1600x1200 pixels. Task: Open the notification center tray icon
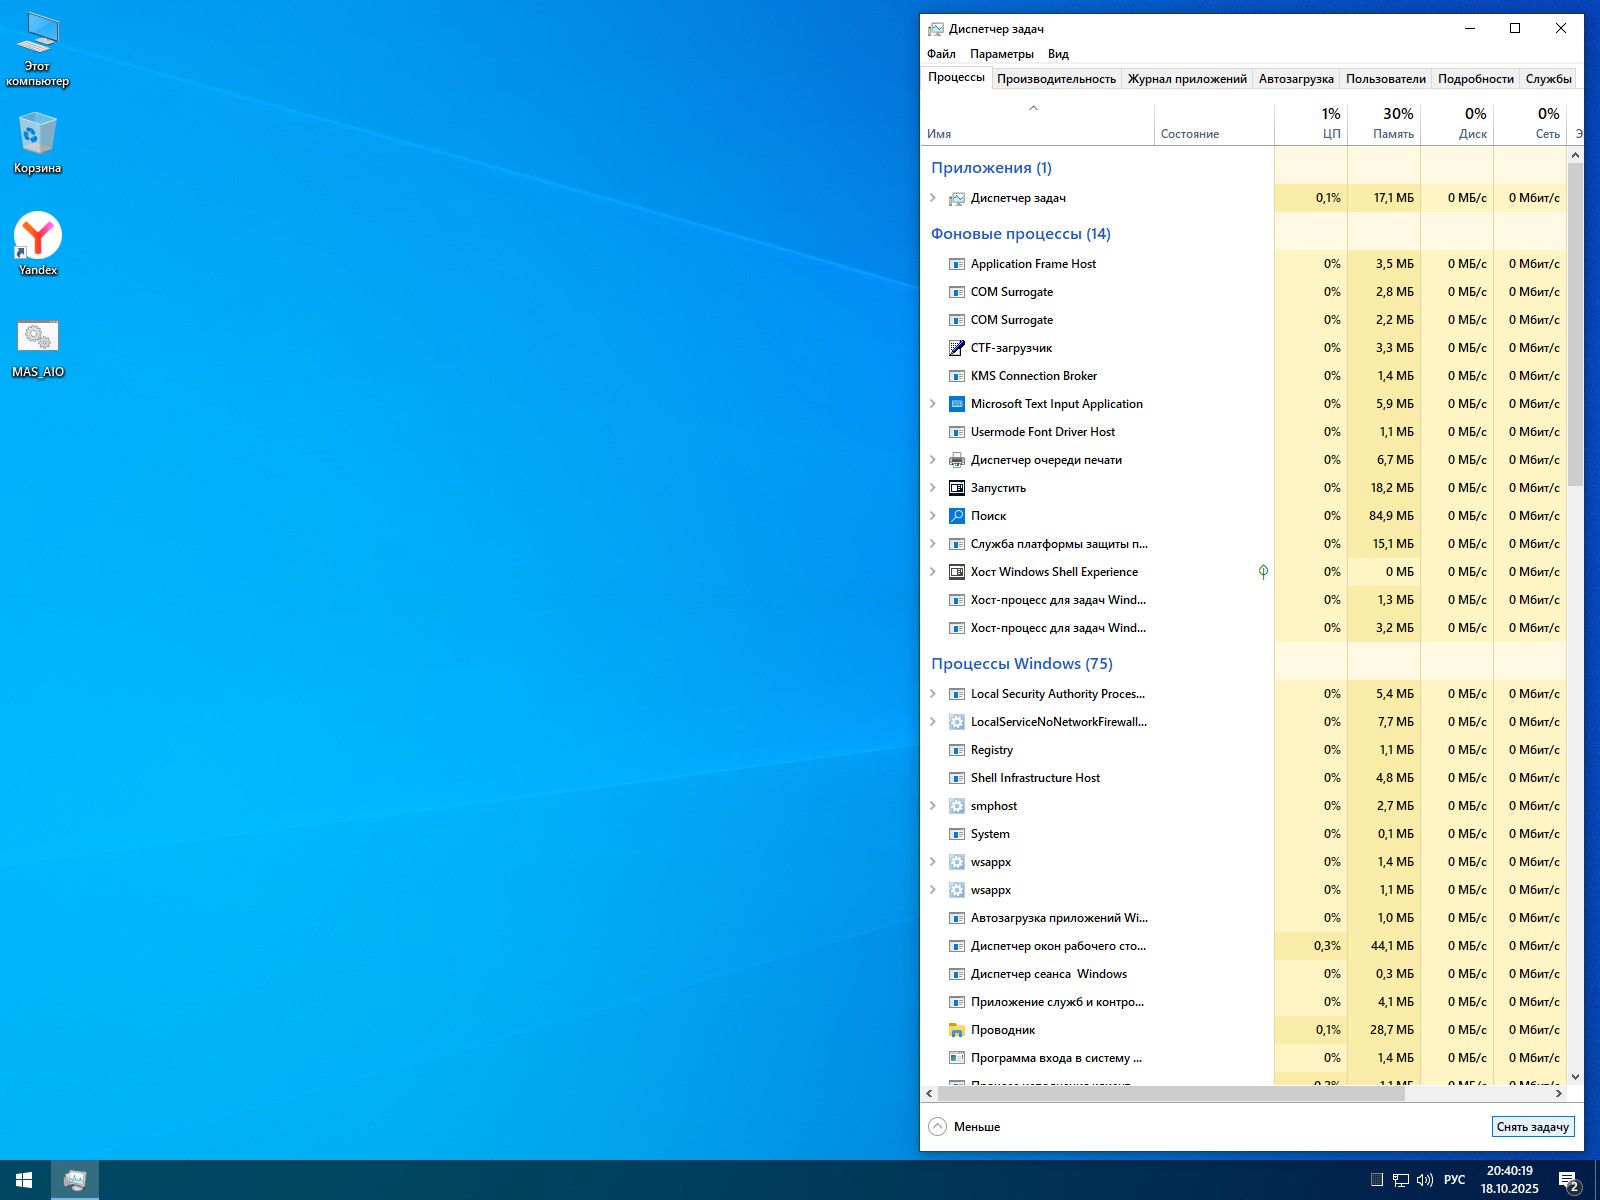click(1568, 1180)
